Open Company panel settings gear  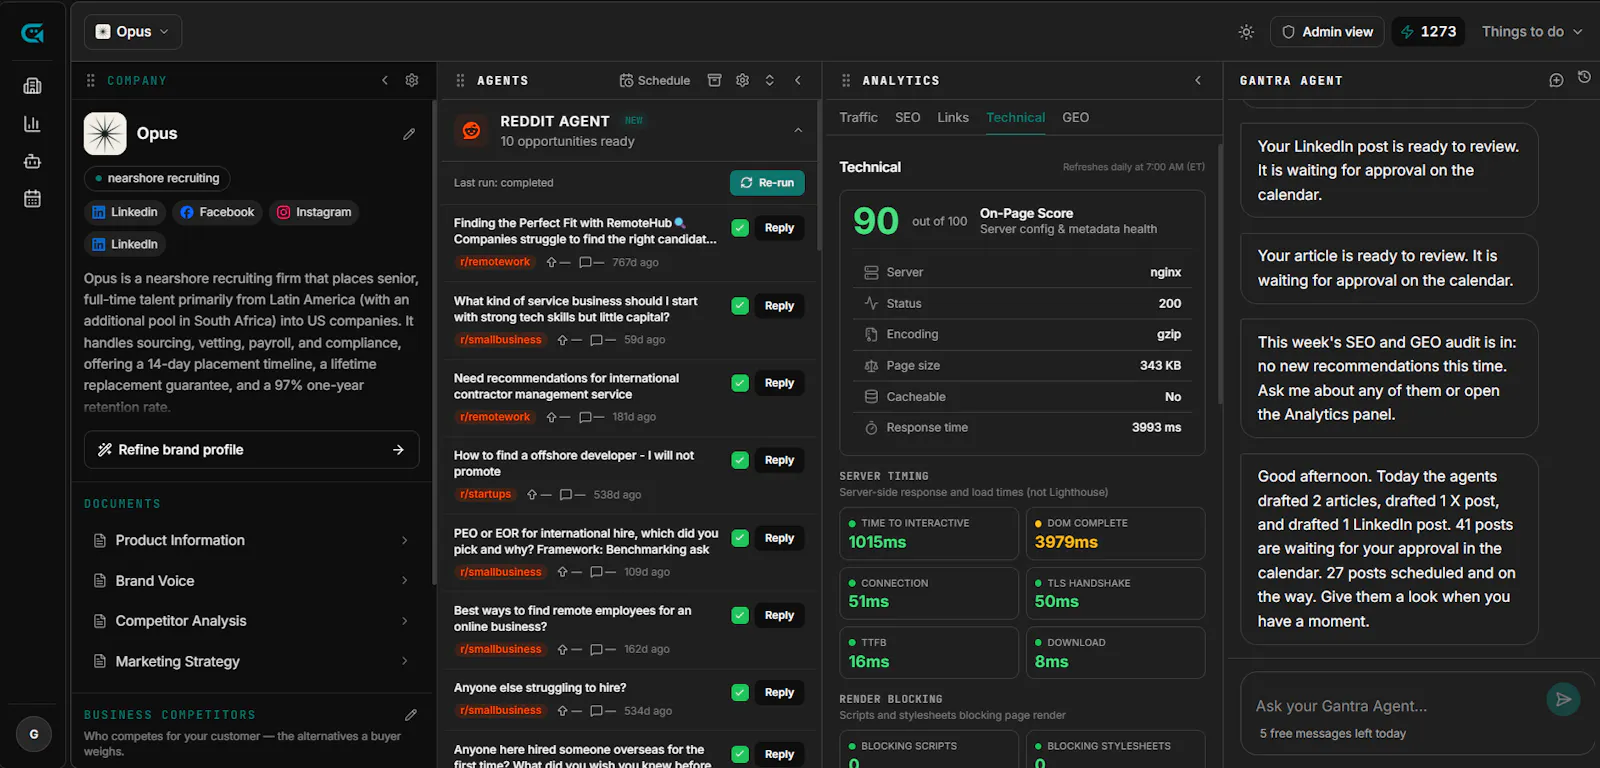pos(412,80)
